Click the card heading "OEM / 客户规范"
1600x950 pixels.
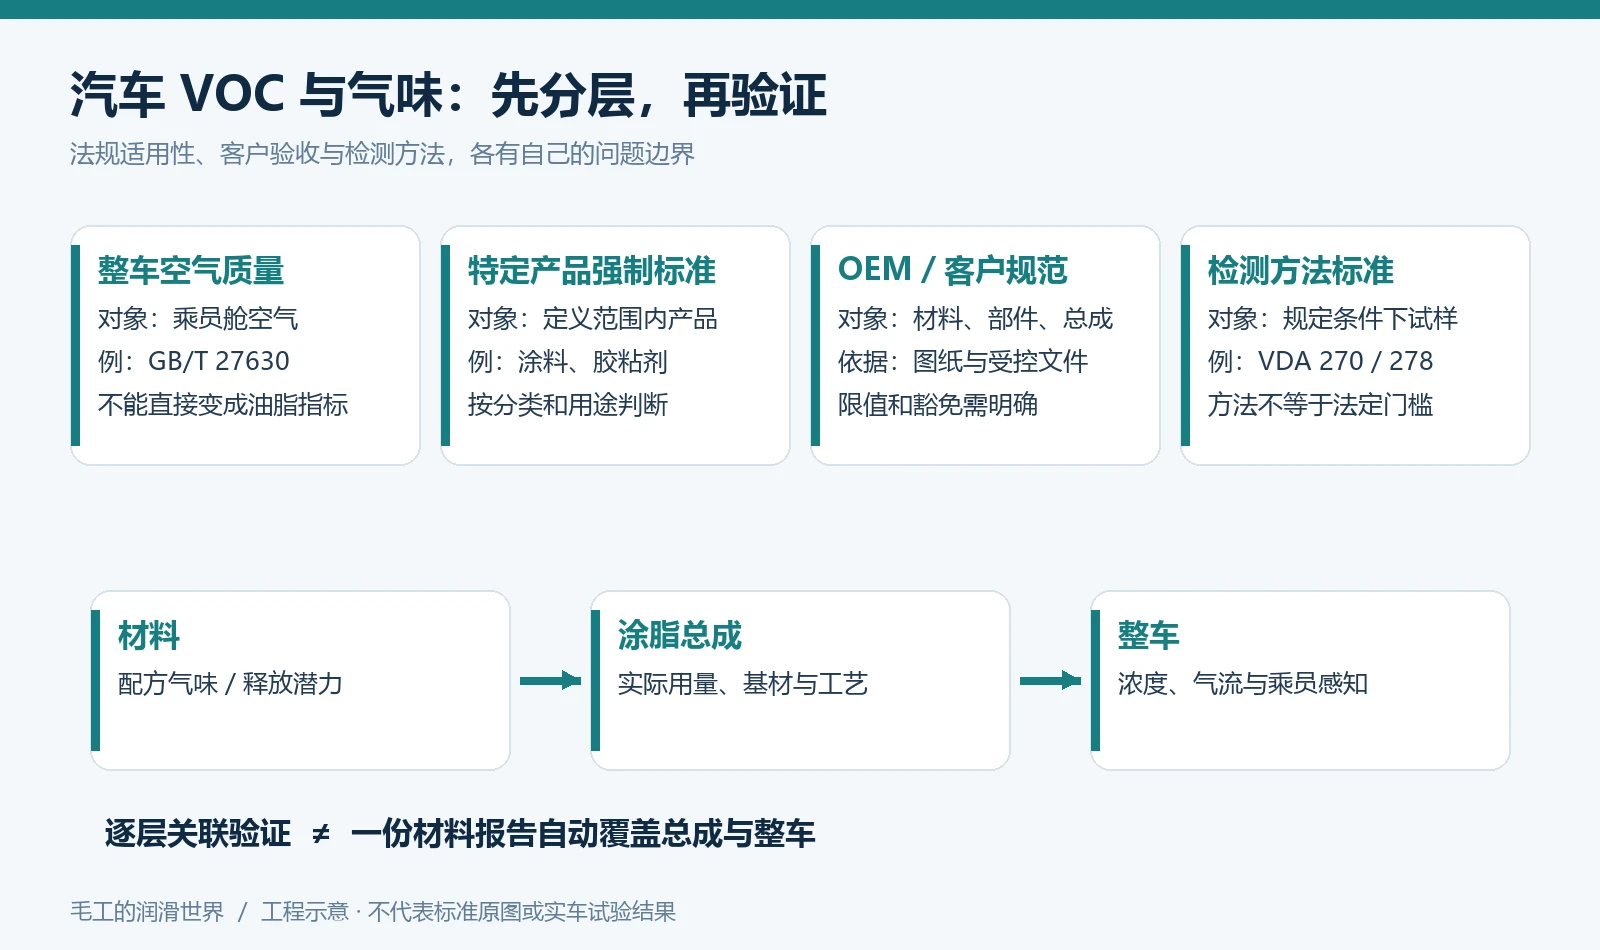(x=953, y=270)
